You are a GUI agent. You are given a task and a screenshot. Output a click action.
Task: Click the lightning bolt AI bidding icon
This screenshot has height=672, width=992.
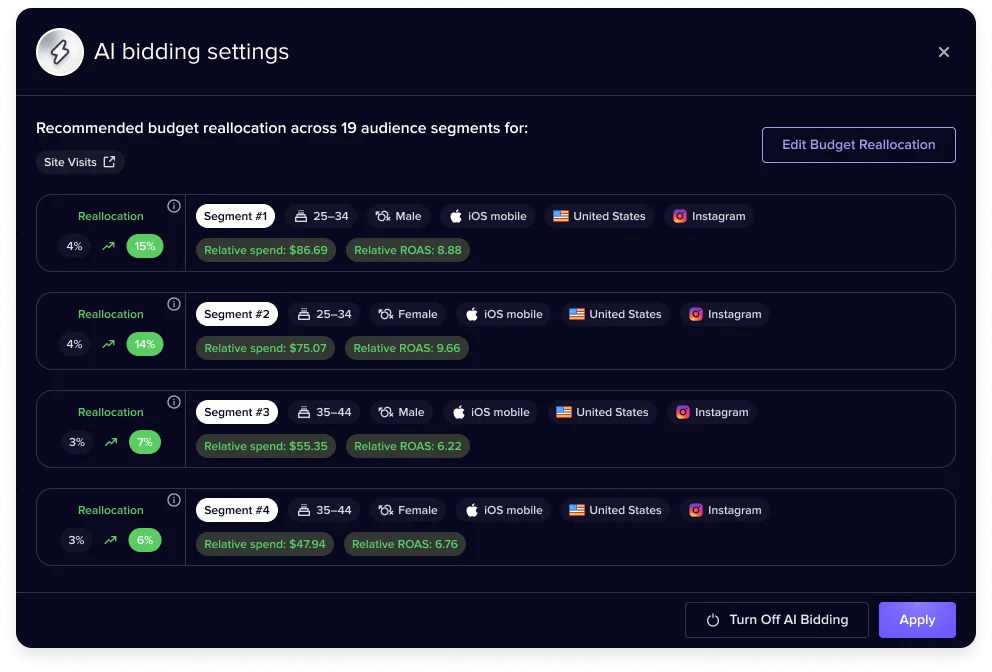[60, 52]
